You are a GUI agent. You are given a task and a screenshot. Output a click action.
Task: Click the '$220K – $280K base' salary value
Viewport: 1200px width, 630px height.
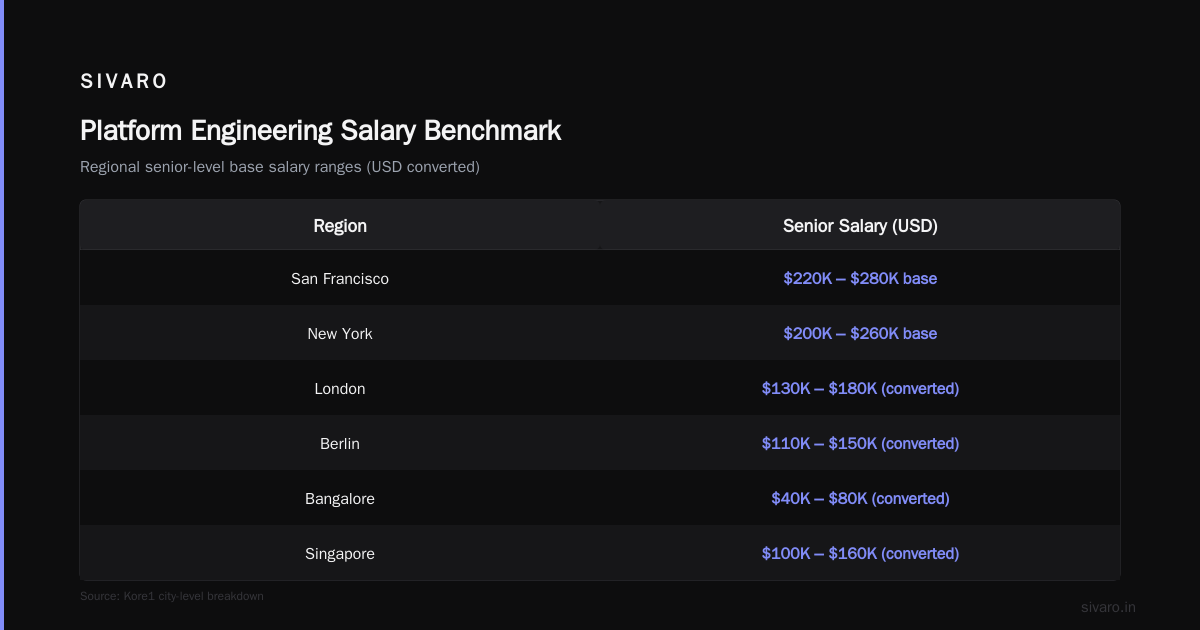[x=860, y=279]
